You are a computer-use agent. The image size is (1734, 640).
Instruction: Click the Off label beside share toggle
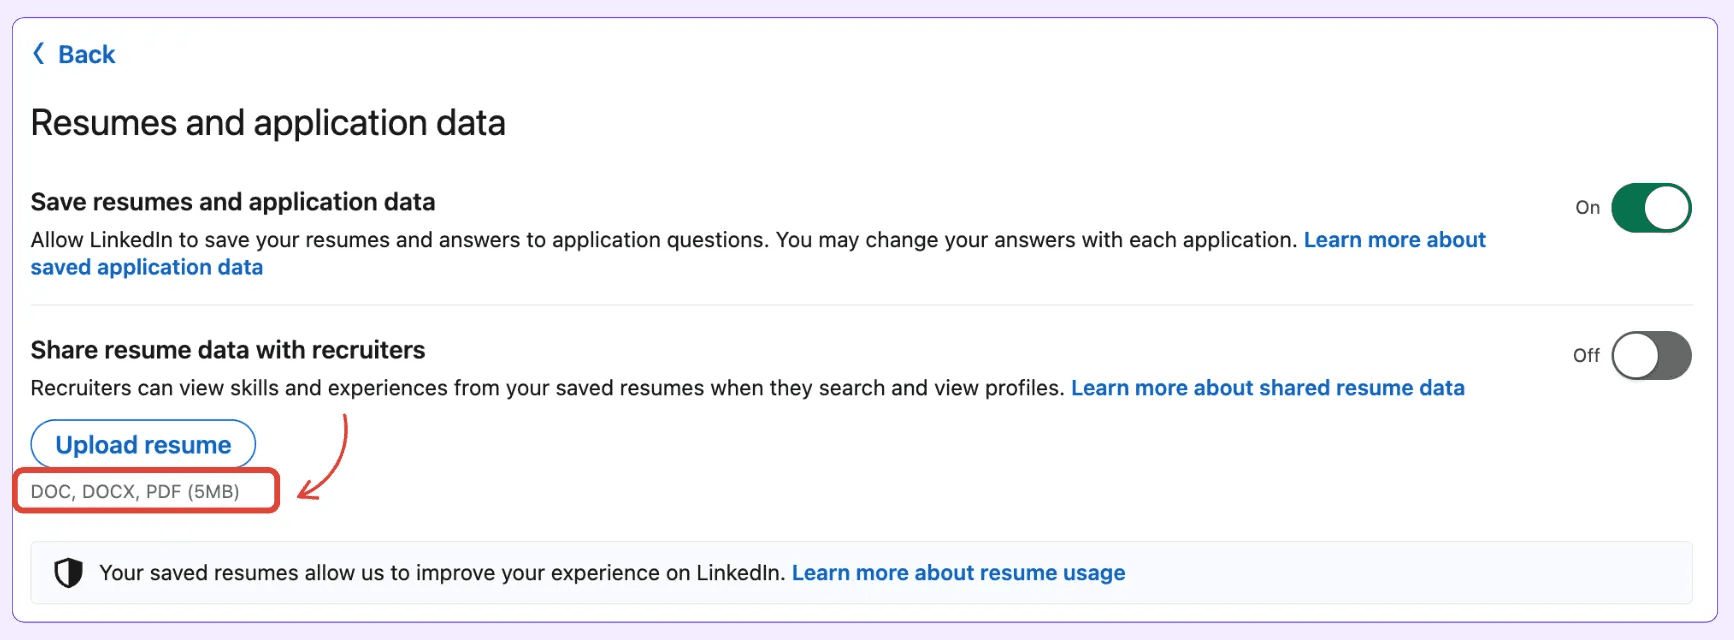click(x=1586, y=356)
